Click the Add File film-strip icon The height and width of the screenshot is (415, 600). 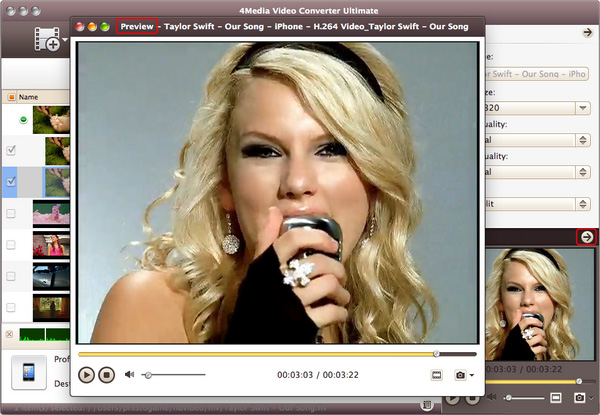coord(46,40)
